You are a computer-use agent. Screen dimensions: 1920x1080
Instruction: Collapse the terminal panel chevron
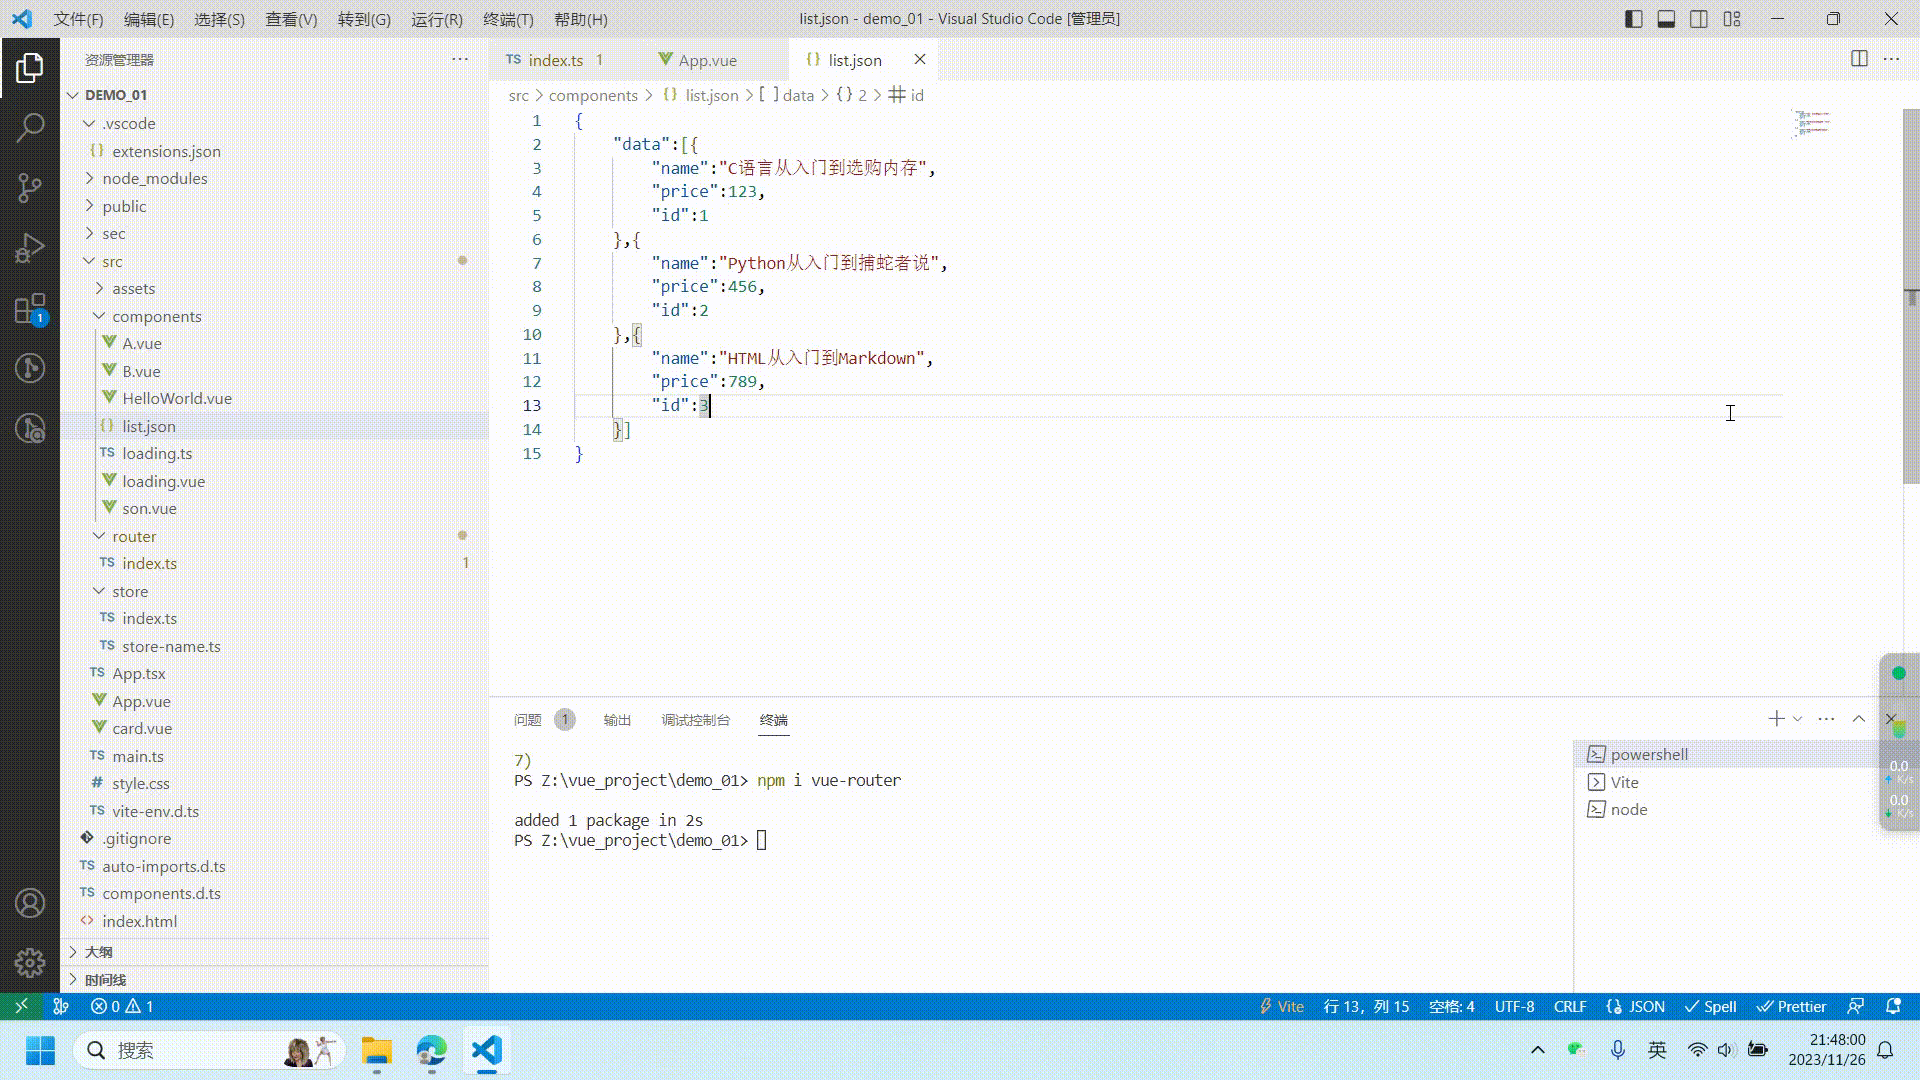point(1858,718)
